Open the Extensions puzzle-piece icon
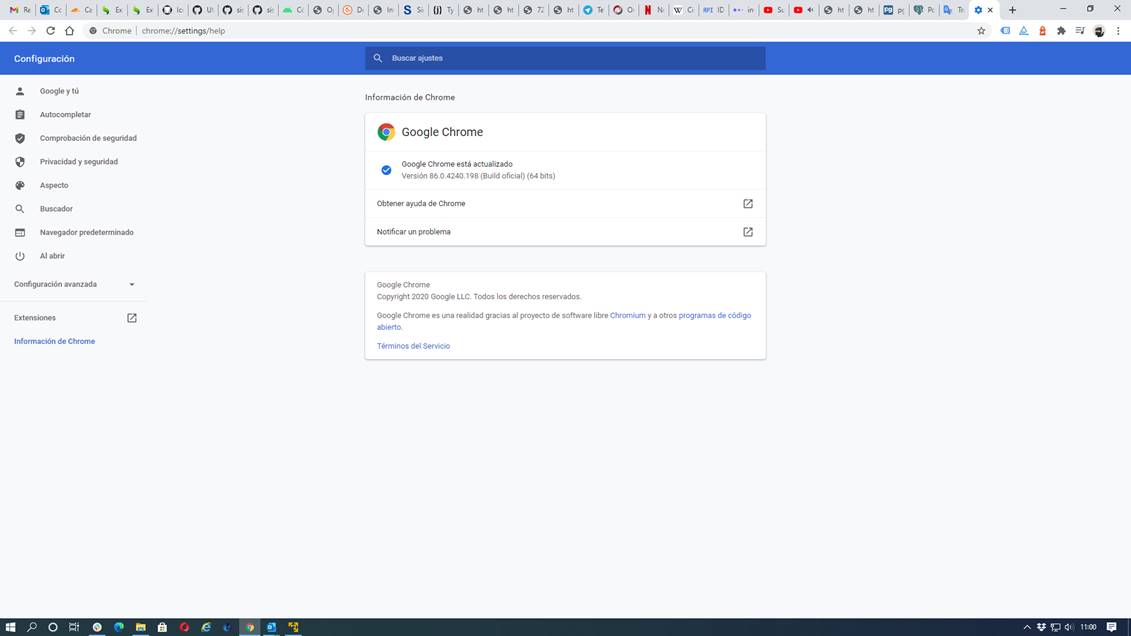The width and height of the screenshot is (1131, 636). pyautogui.click(x=1061, y=31)
